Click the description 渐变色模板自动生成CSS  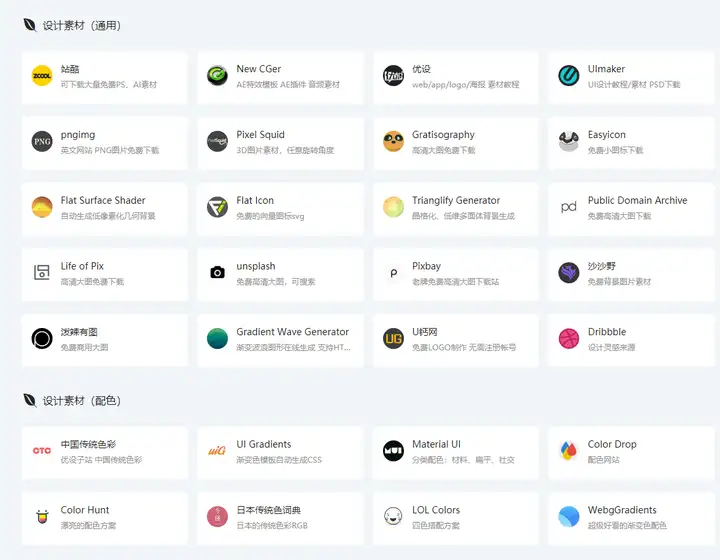click(279, 459)
